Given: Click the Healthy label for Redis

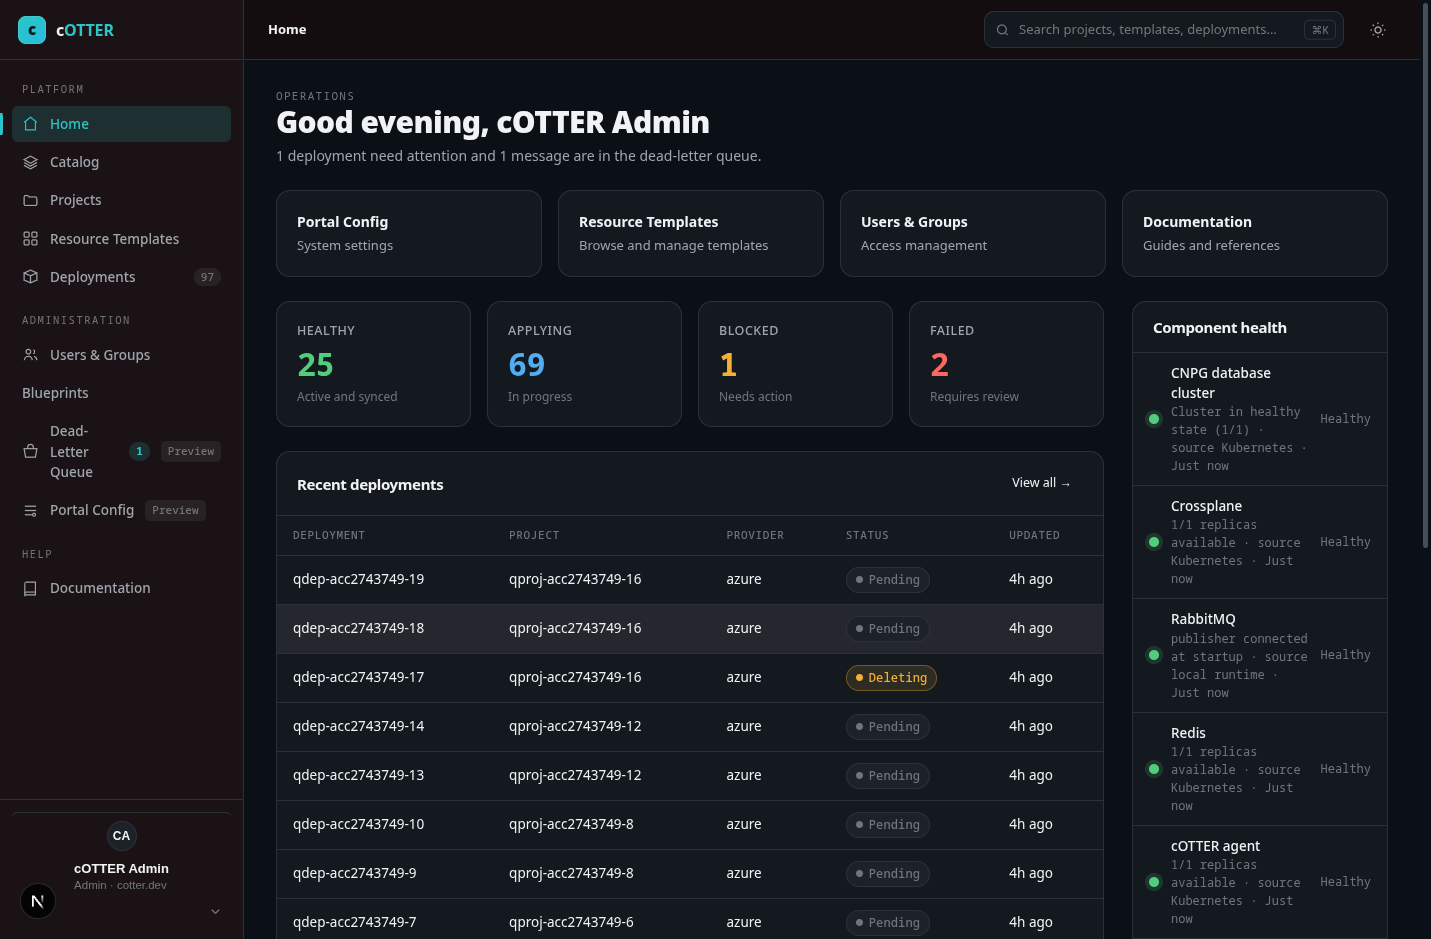Looking at the screenshot, I should point(1345,769).
